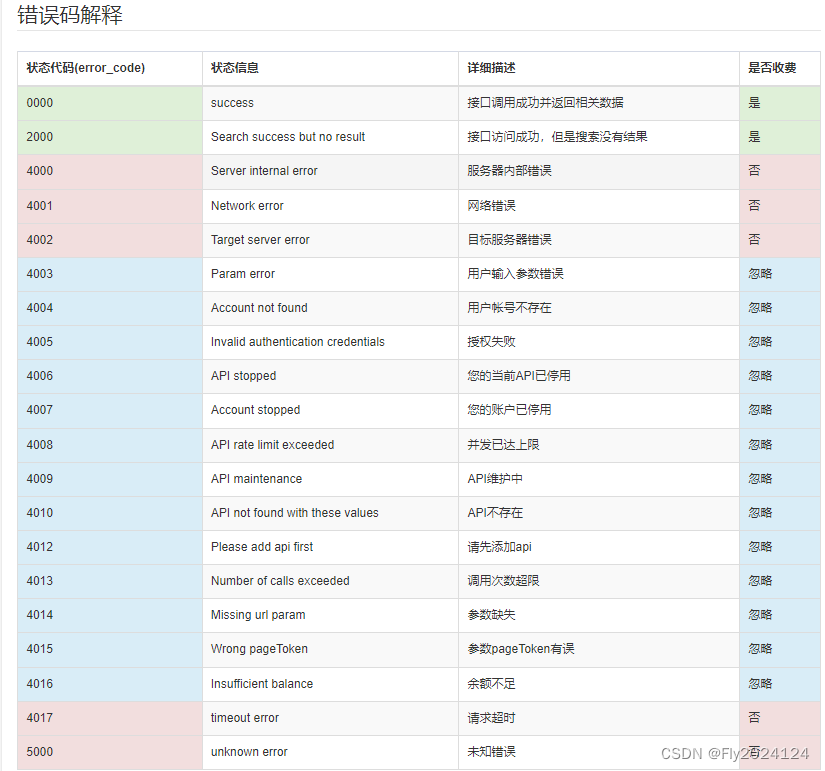Select error code 2000 cell

point(40,136)
